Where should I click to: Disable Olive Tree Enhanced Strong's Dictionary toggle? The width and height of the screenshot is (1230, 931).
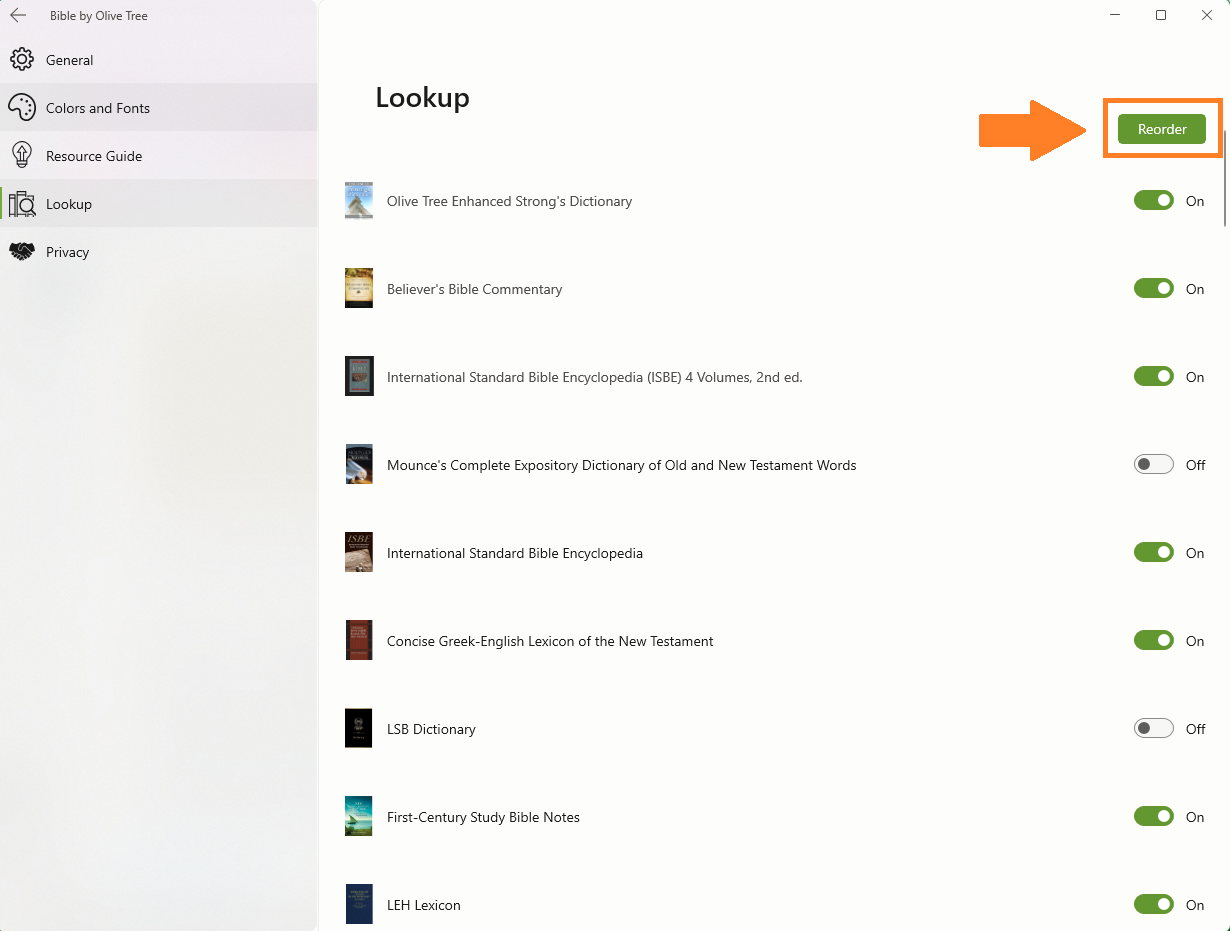[x=1154, y=201]
